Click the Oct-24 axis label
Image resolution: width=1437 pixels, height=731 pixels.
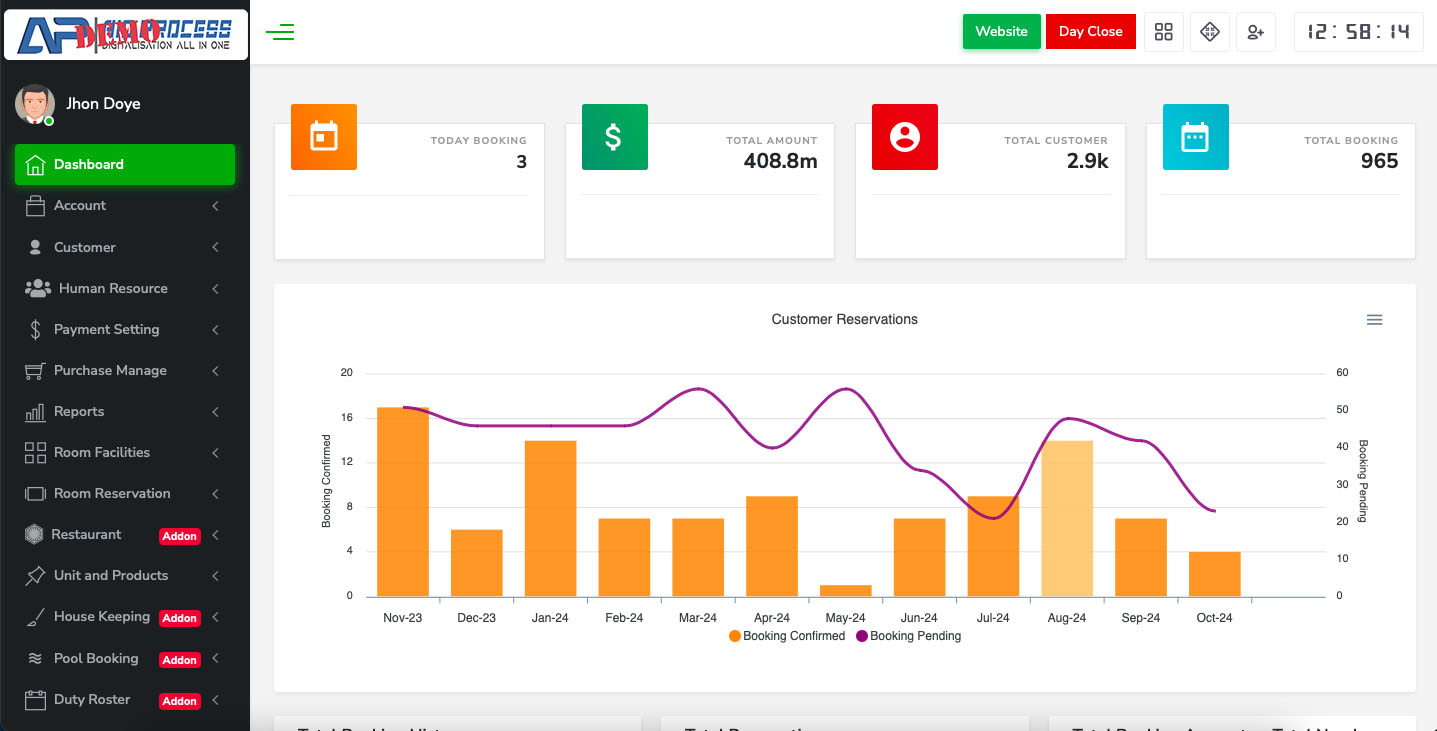pyautogui.click(x=1214, y=618)
